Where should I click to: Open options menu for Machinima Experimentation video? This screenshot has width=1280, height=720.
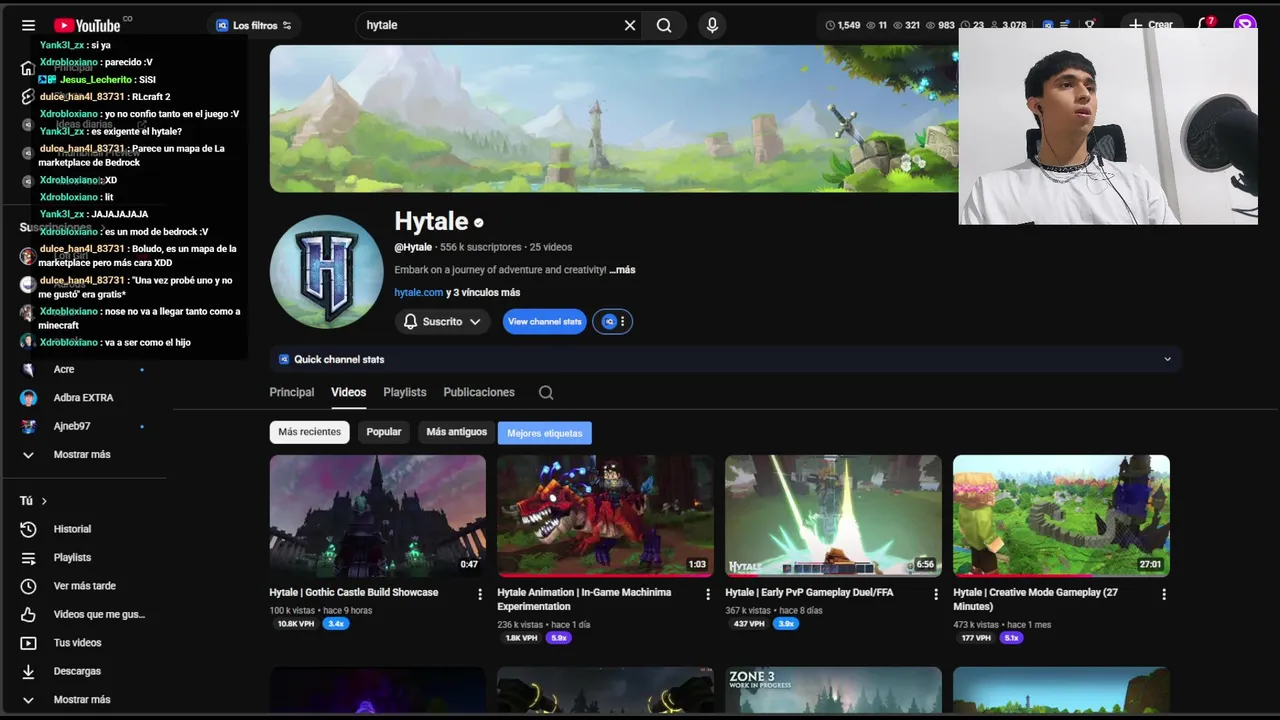[x=707, y=594]
